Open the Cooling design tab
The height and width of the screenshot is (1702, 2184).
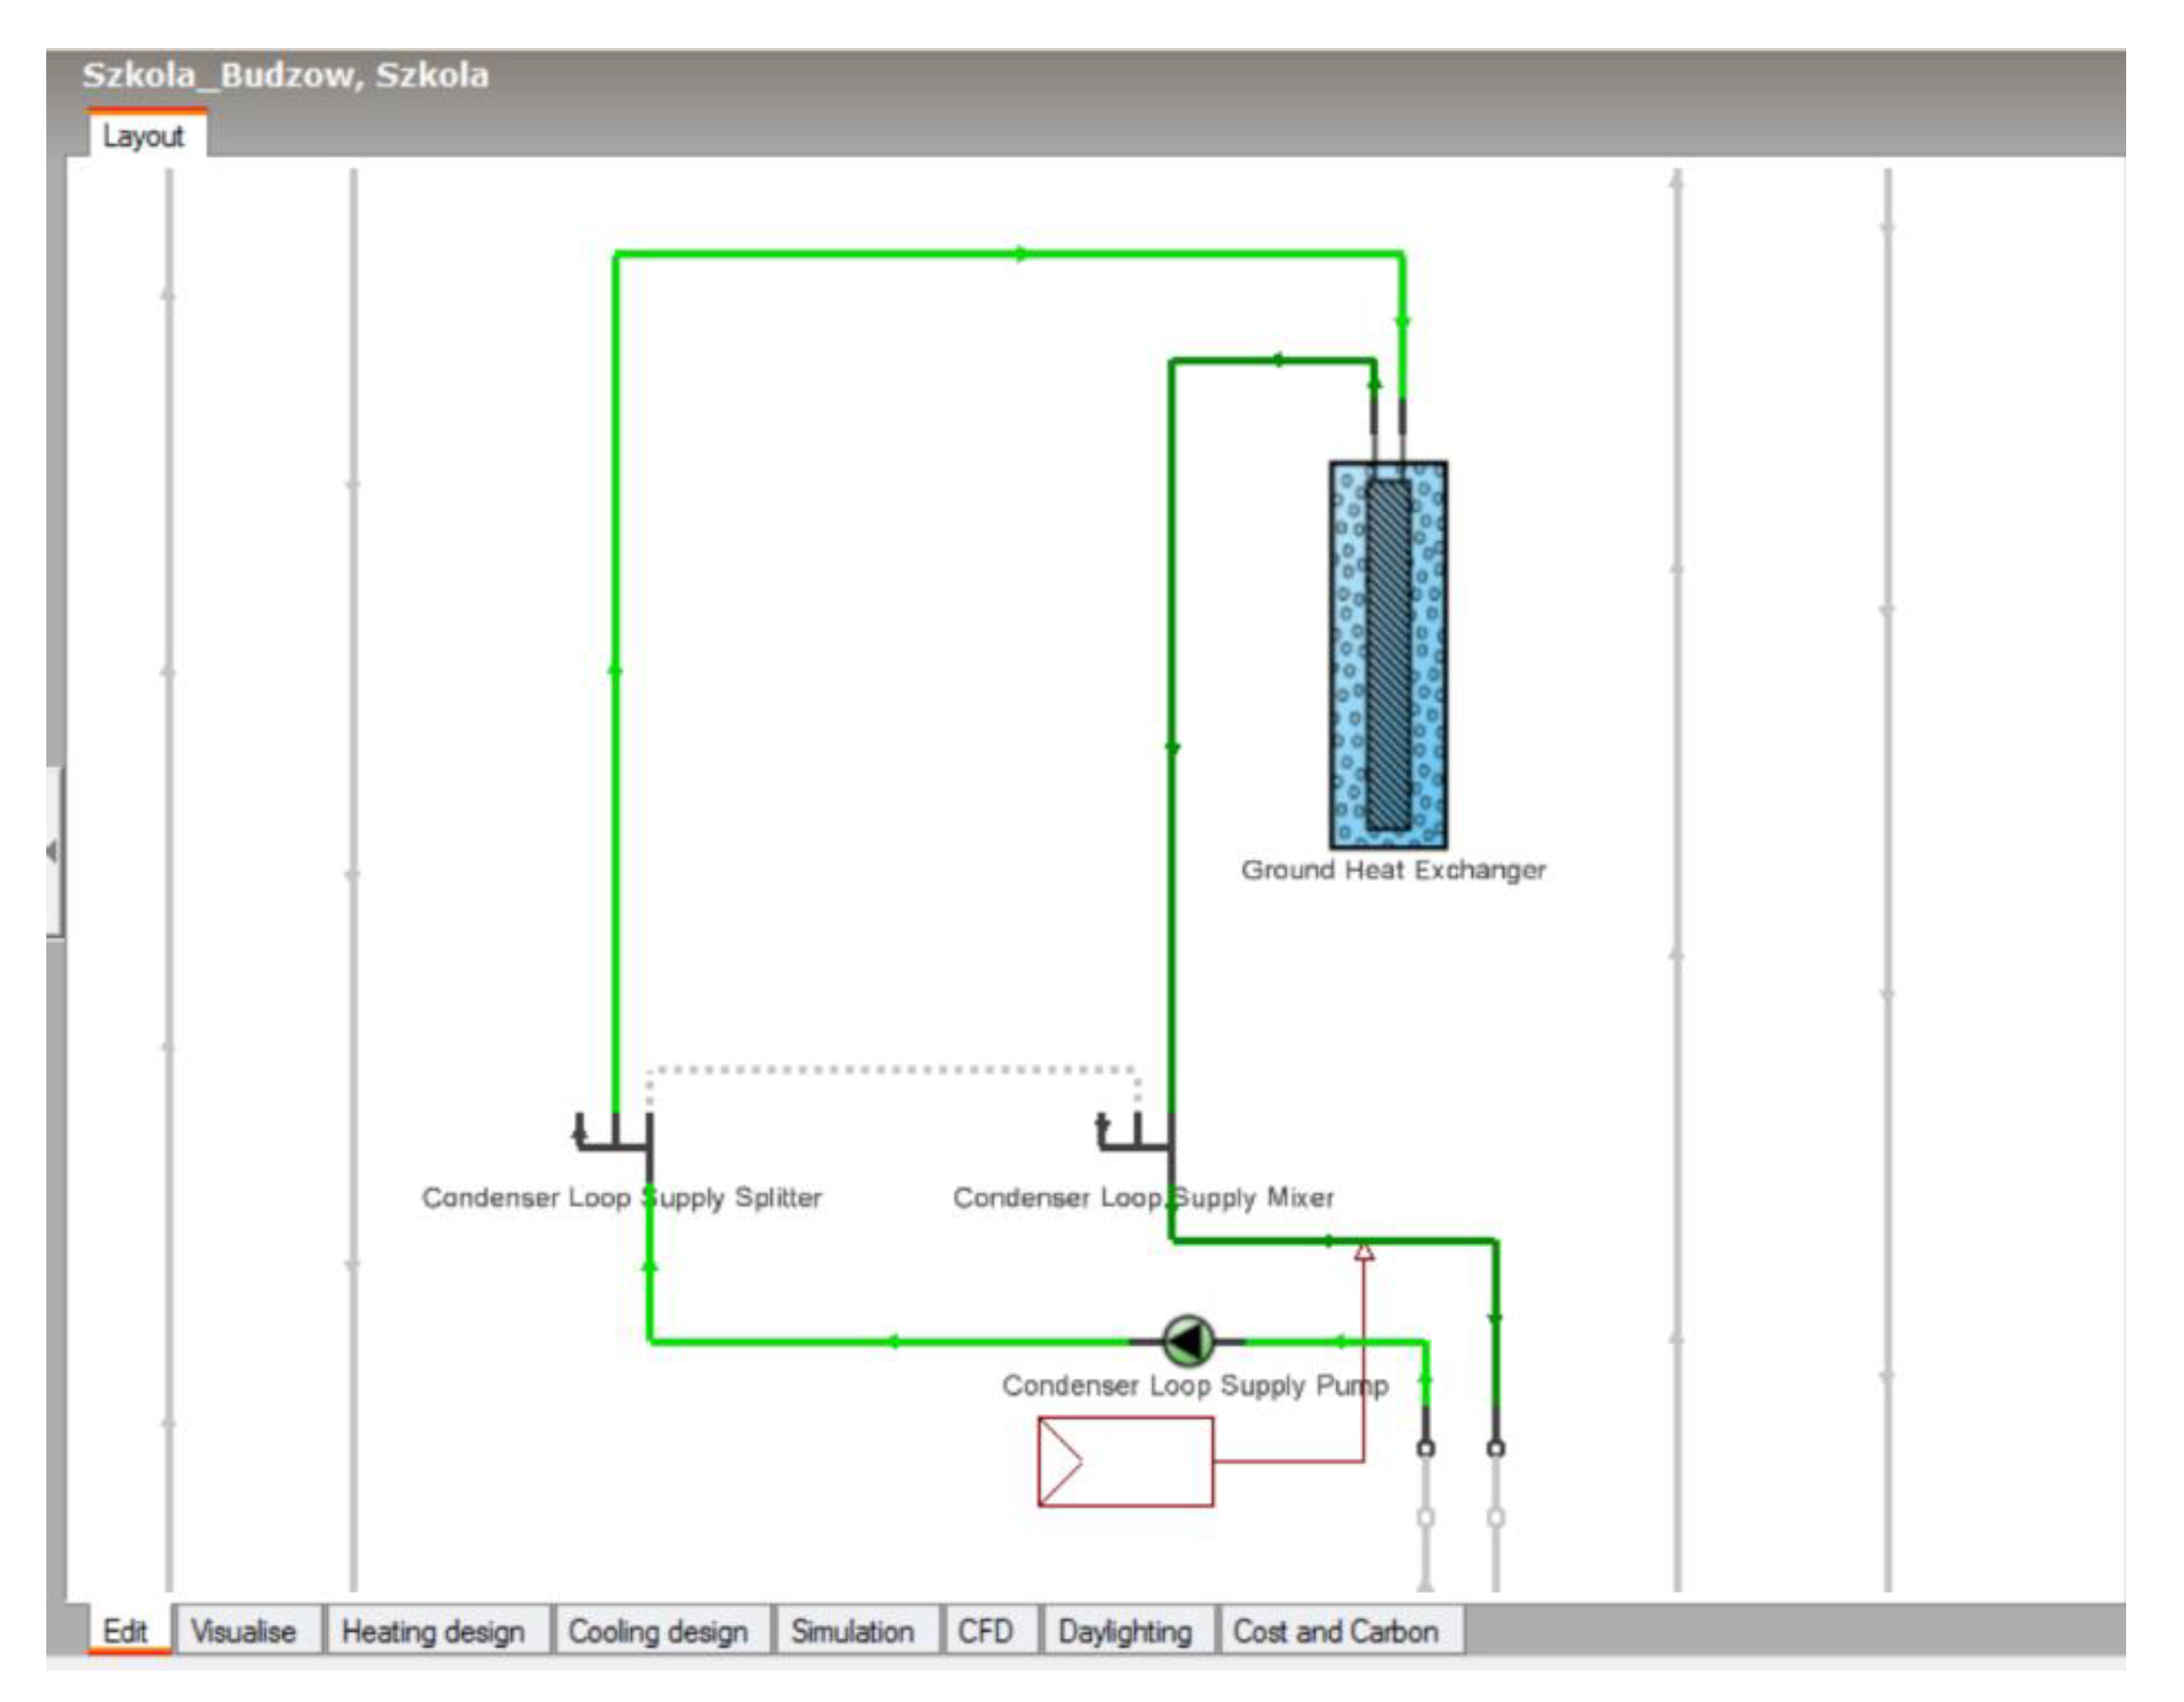[658, 1631]
